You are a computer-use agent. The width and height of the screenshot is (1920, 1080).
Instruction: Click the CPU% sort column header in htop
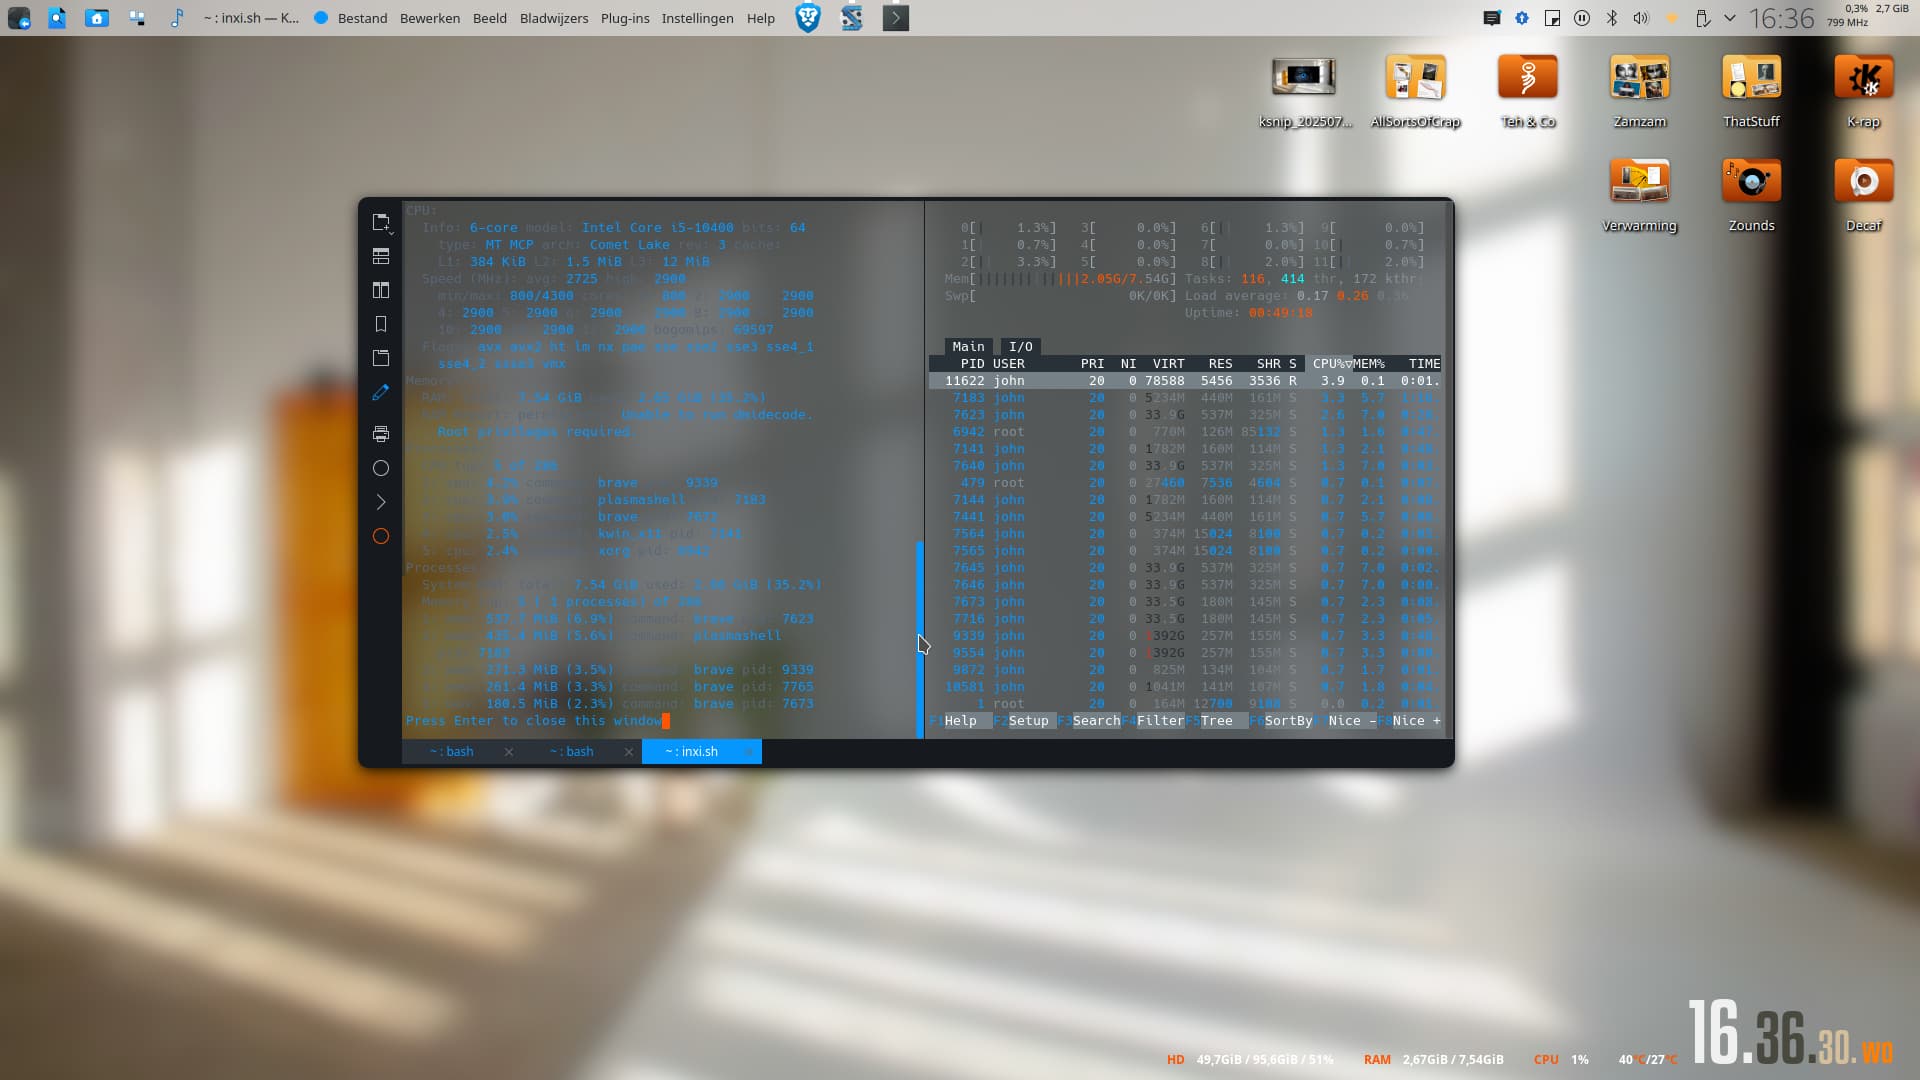[x=1330, y=364]
